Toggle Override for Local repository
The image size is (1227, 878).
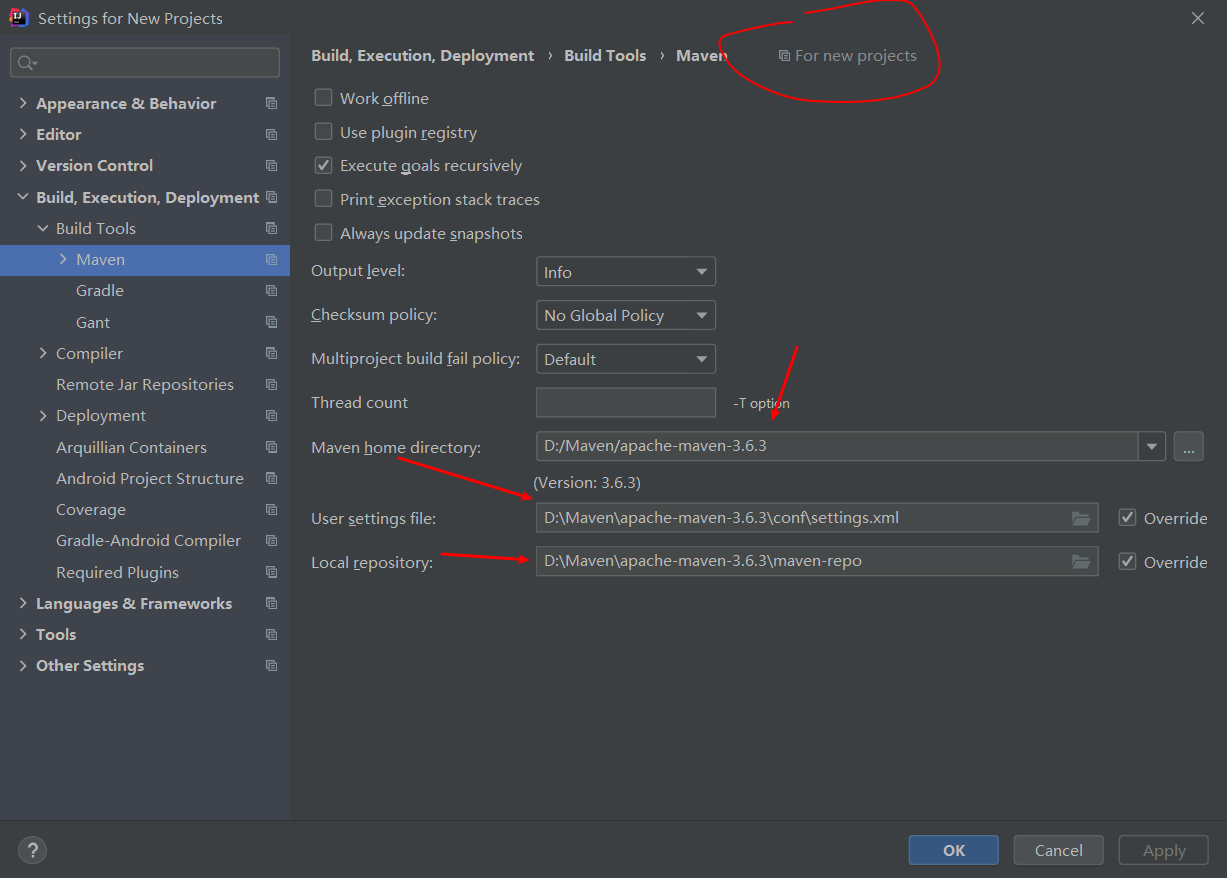coord(1128,561)
